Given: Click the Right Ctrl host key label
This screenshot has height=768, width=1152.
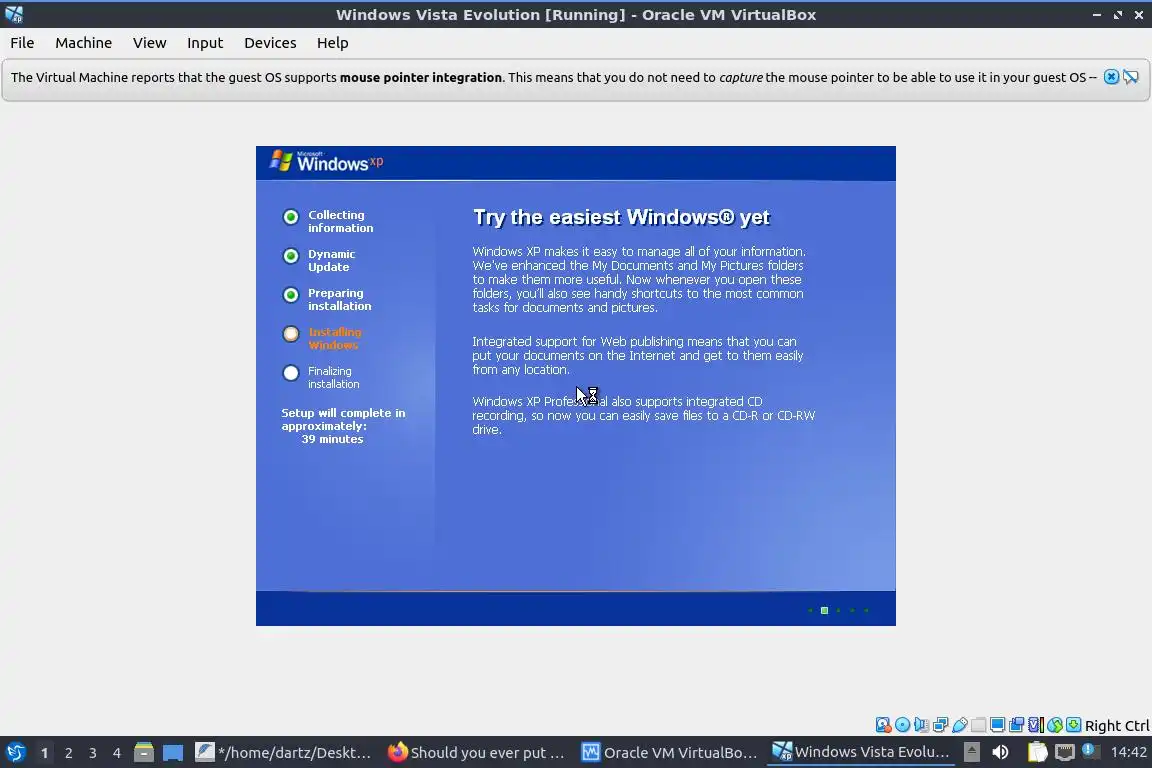Looking at the screenshot, I should [1117, 726].
